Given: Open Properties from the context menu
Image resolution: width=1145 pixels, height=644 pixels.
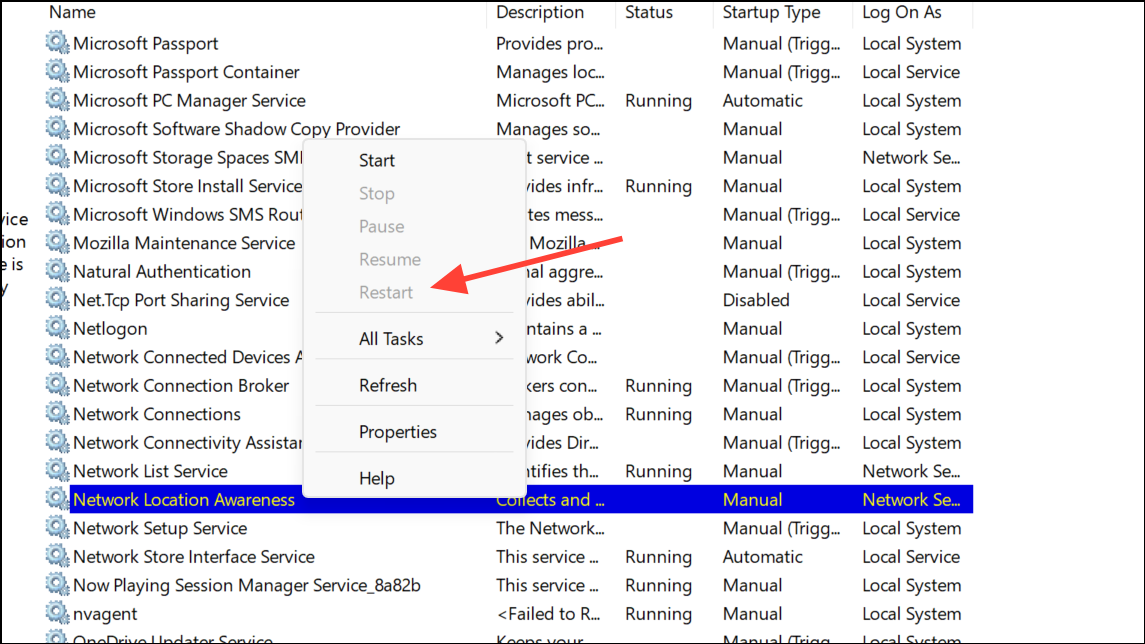Looking at the screenshot, I should [397, 432].
